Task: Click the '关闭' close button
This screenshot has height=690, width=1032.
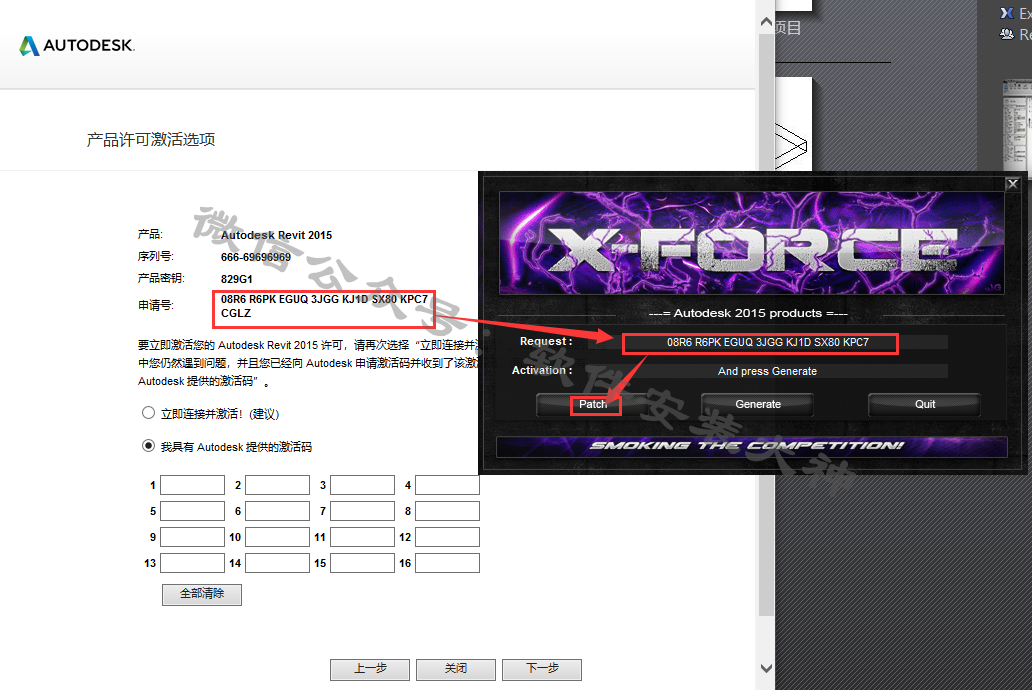Action: point(455,669)
